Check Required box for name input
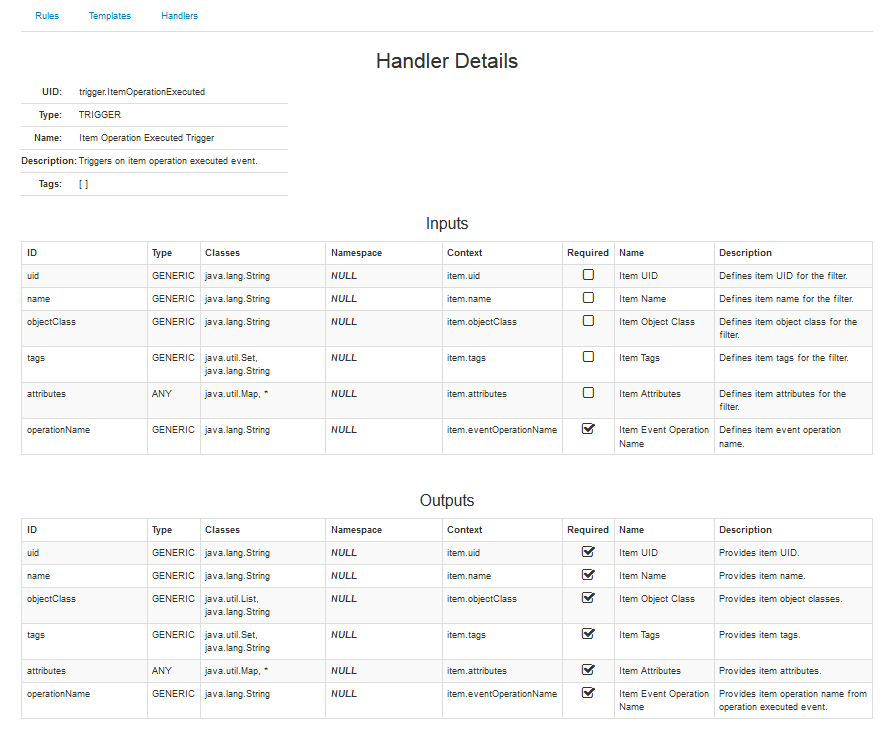This screenshot has height=738, width=886. [588, 298]
